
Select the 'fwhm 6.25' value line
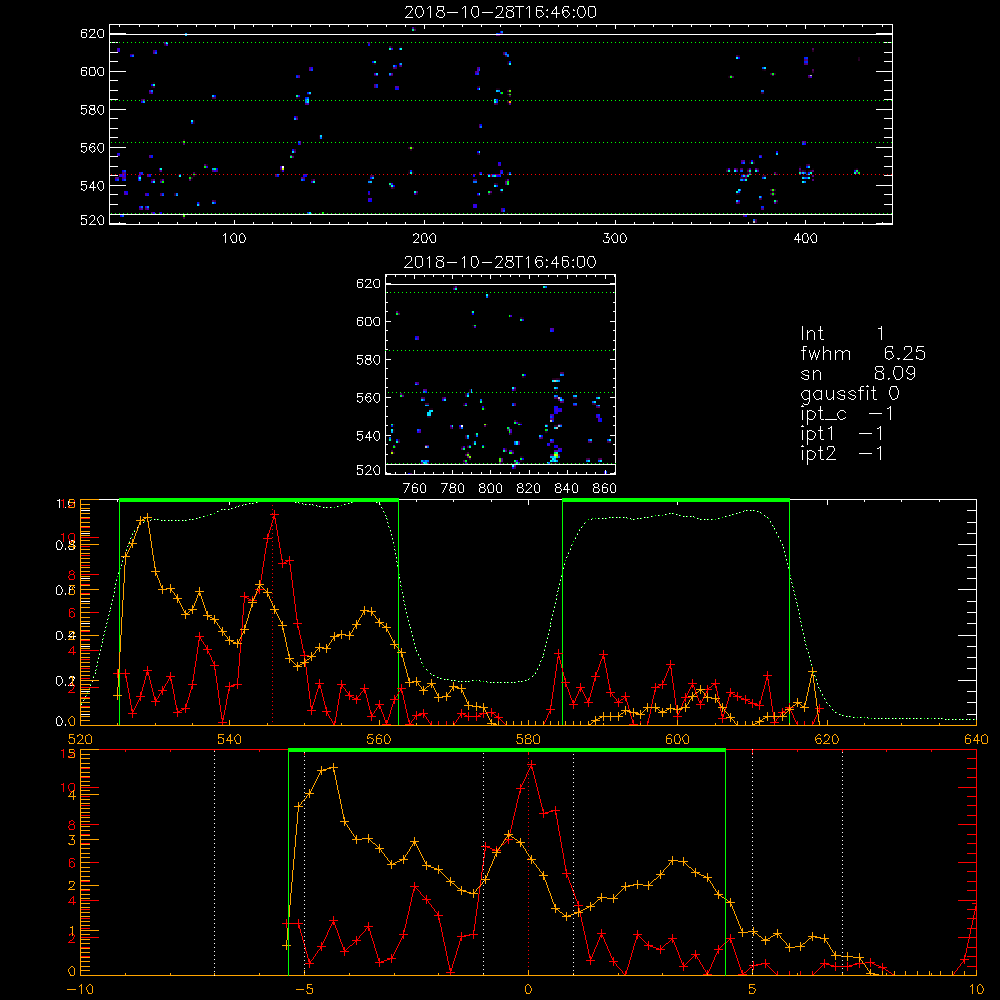point(863,353)
